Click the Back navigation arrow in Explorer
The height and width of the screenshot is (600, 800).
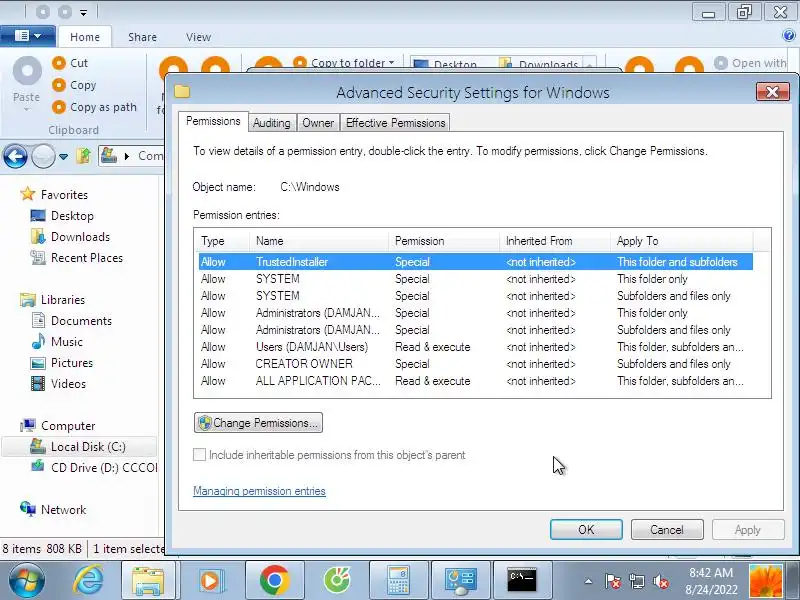[15, 156]
